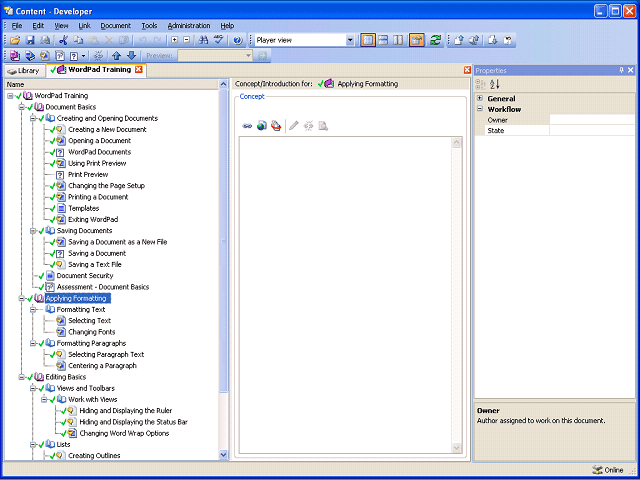
Task: Collapse the Formatting Text node
Action: 33,309
